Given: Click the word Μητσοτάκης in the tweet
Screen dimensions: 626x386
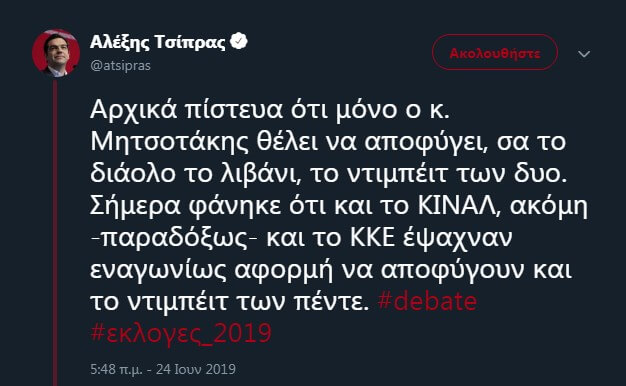Looking at the screenshot, I should pos(170,141).
